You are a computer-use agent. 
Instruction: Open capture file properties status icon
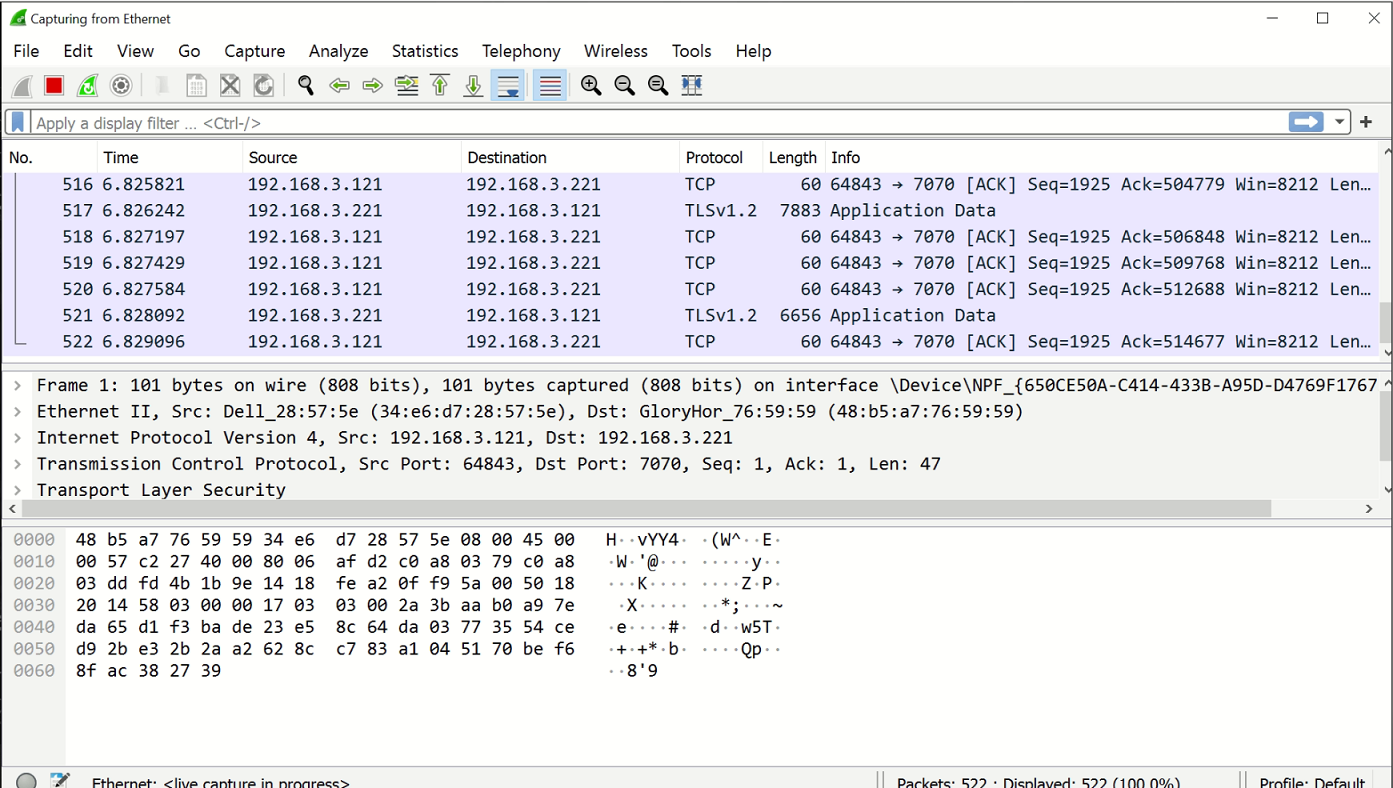coord(60,781)
